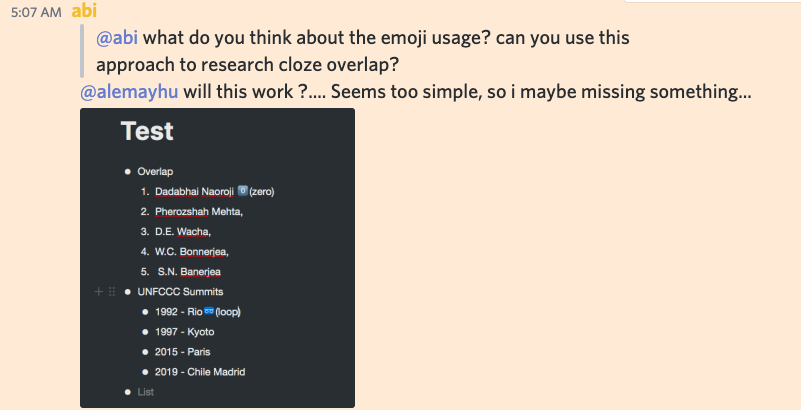Screen dimensions: 801x410
Task: Click the Overlap bullet item
Action: (x=155, y=172)
